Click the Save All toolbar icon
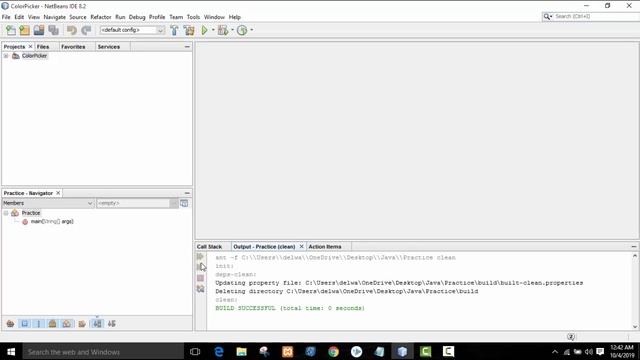The height and width of the screenshot is (360, 640). [x=53, y=30]
